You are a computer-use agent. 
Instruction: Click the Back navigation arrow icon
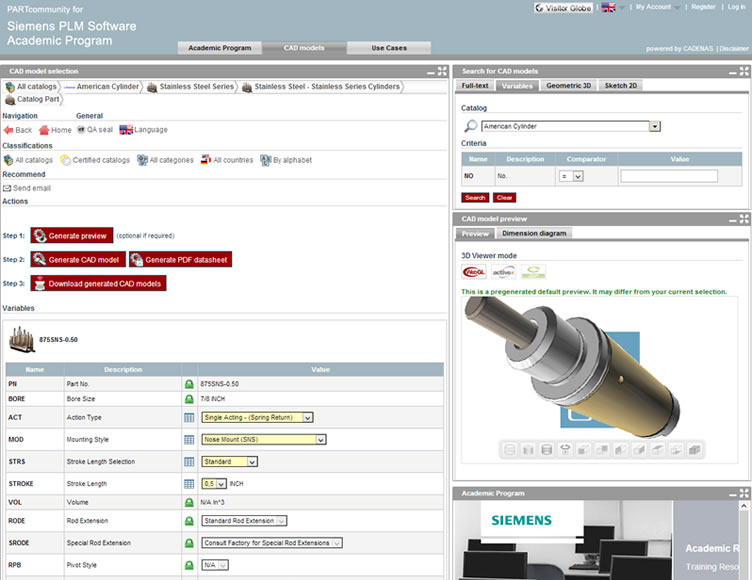[8, 130]
